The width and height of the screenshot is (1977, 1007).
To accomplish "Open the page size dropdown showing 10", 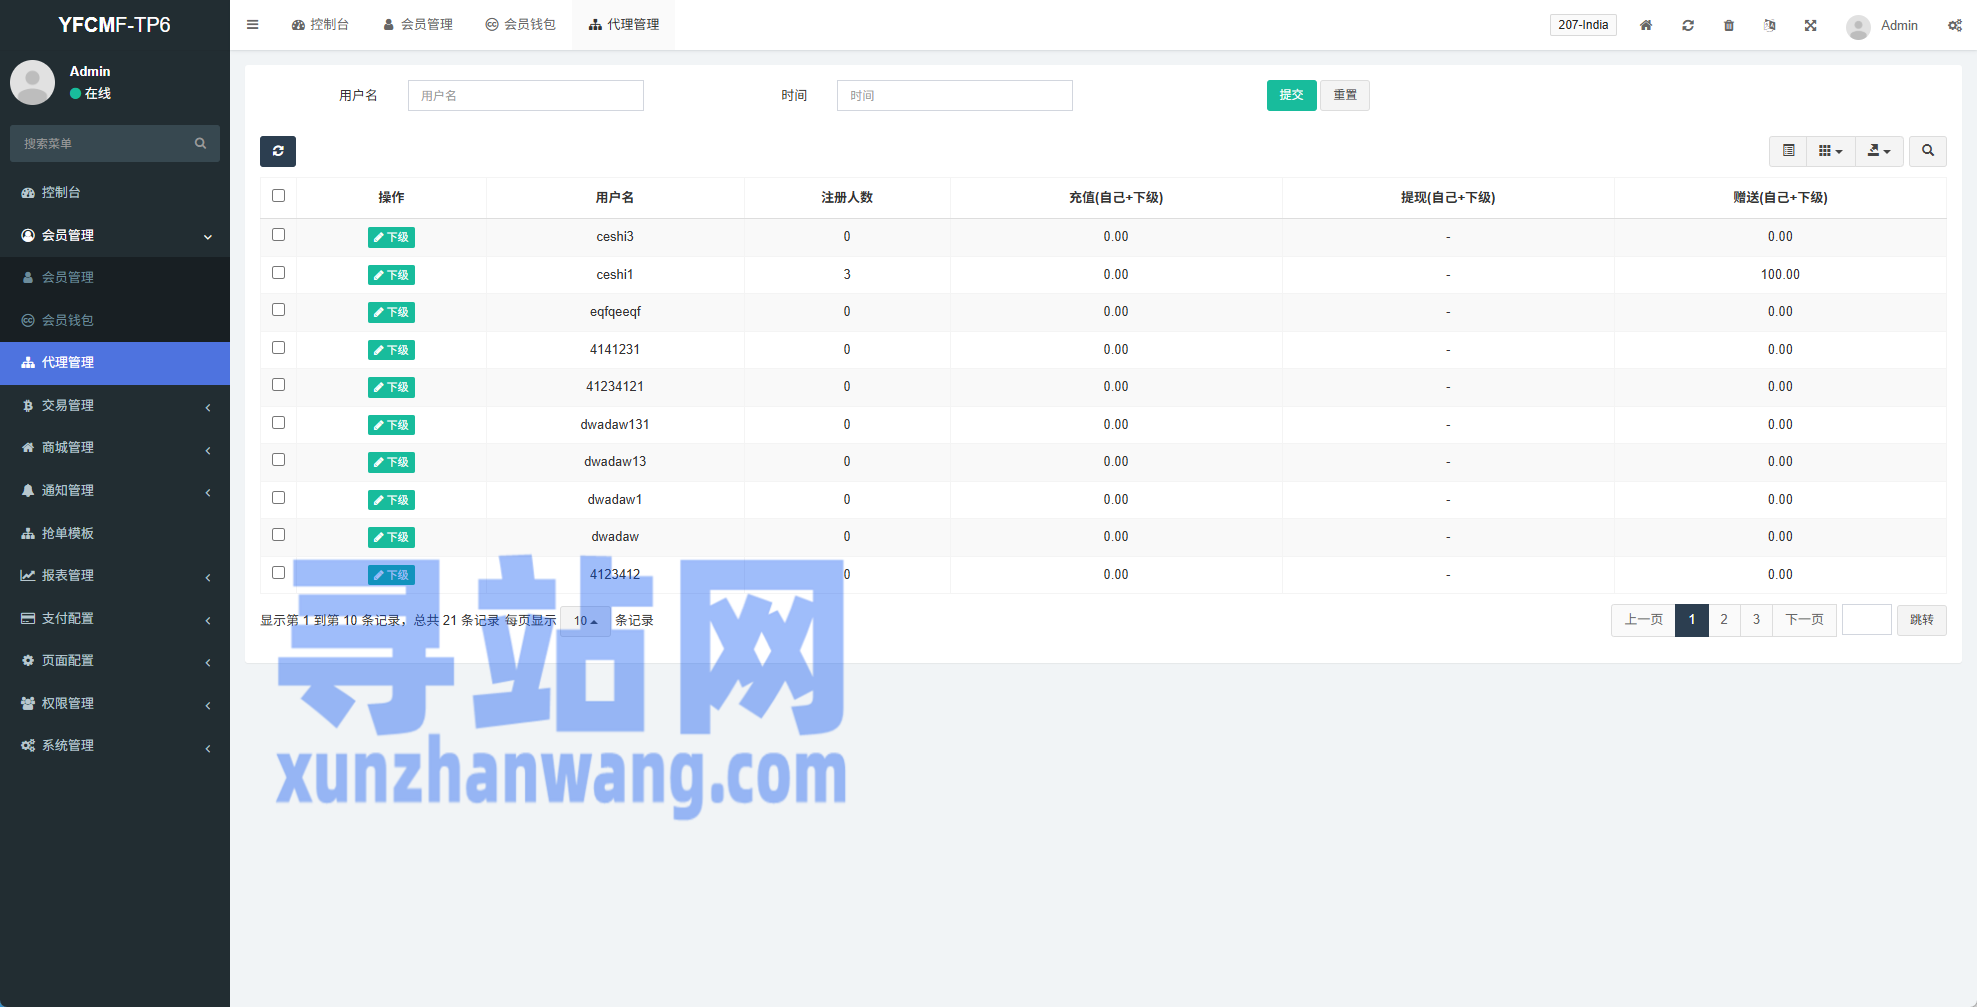I will coord(585,621).
